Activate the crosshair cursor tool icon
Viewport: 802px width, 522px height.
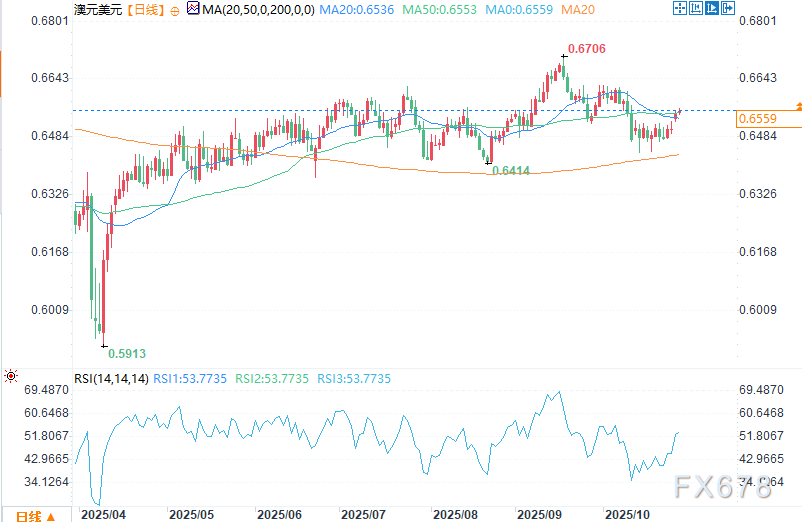(680, 8)
